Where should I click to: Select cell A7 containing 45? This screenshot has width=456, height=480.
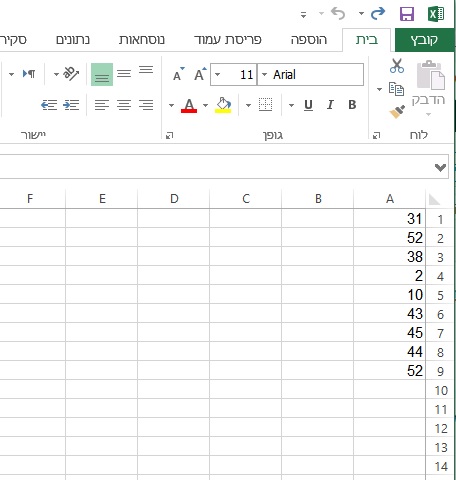click(x=390, y=333)
